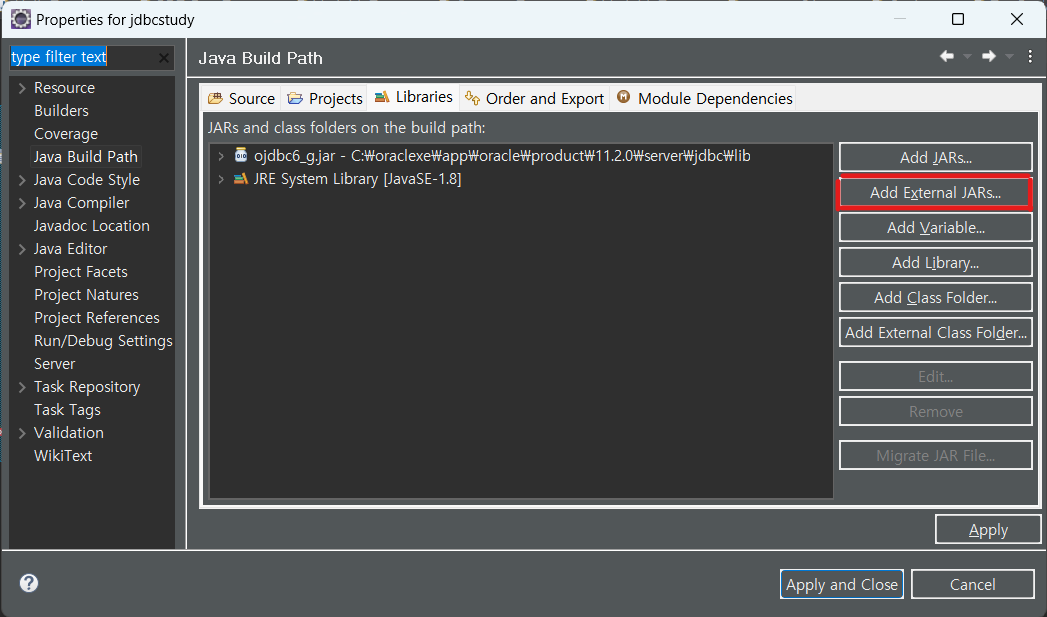
Task: Open the back history dropdown arrow
Action: [967, 57]
